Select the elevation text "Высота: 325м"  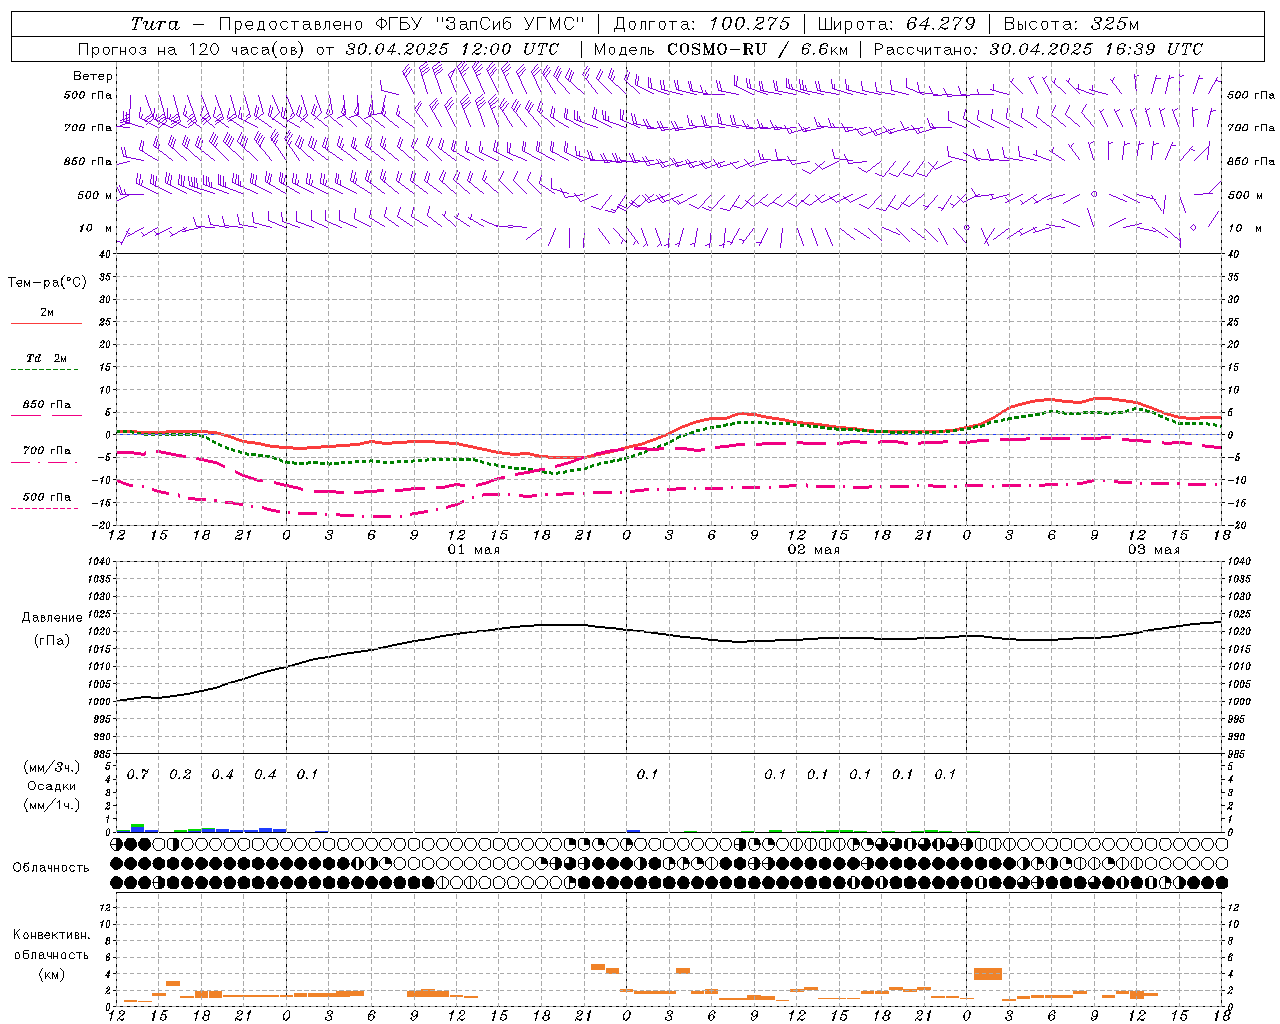pyautogui.click(x=1071, y=24)
